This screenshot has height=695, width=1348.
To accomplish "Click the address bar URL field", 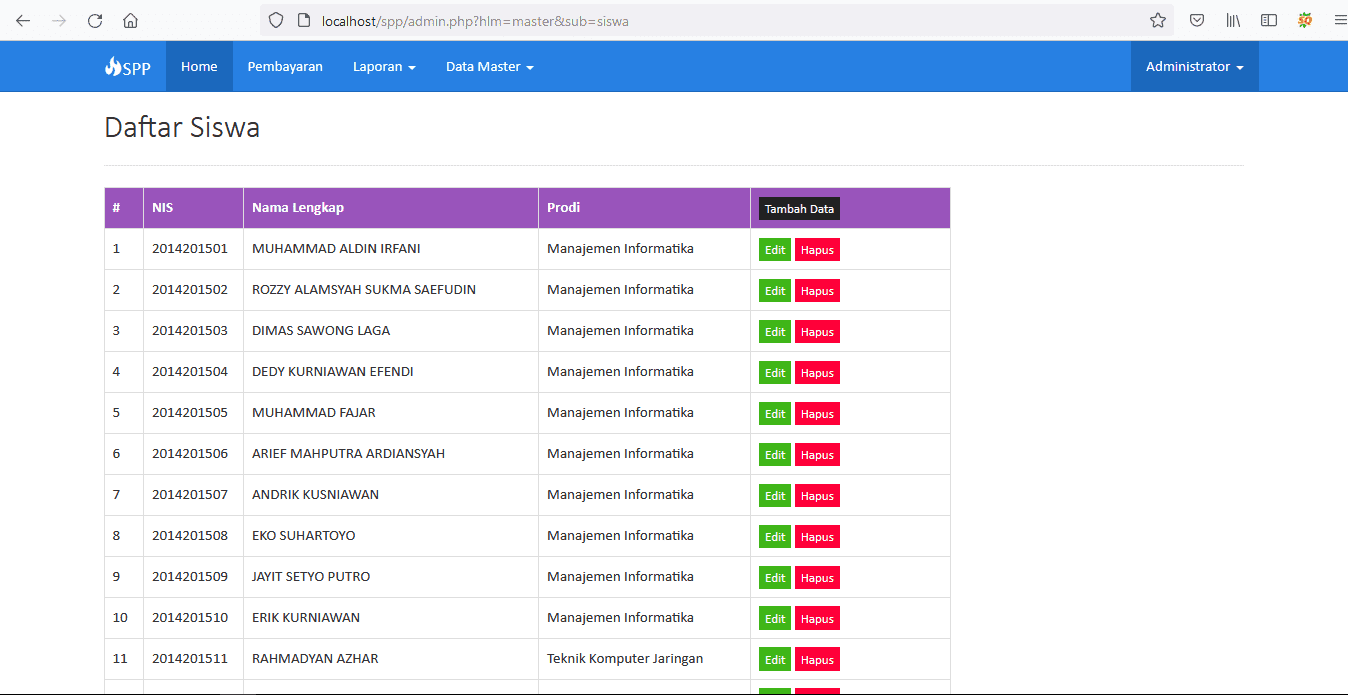I will pyautogui.click(x=600, y=20).
